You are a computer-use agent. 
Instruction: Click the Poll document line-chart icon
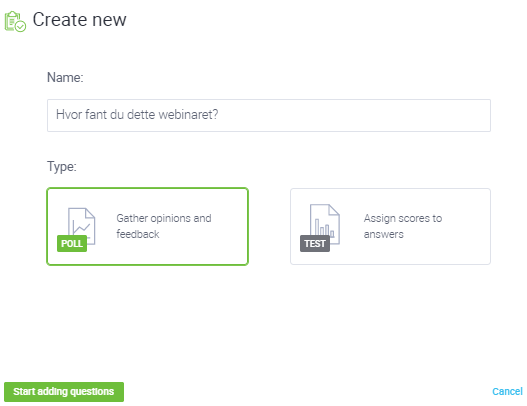[x=82, y=226]
